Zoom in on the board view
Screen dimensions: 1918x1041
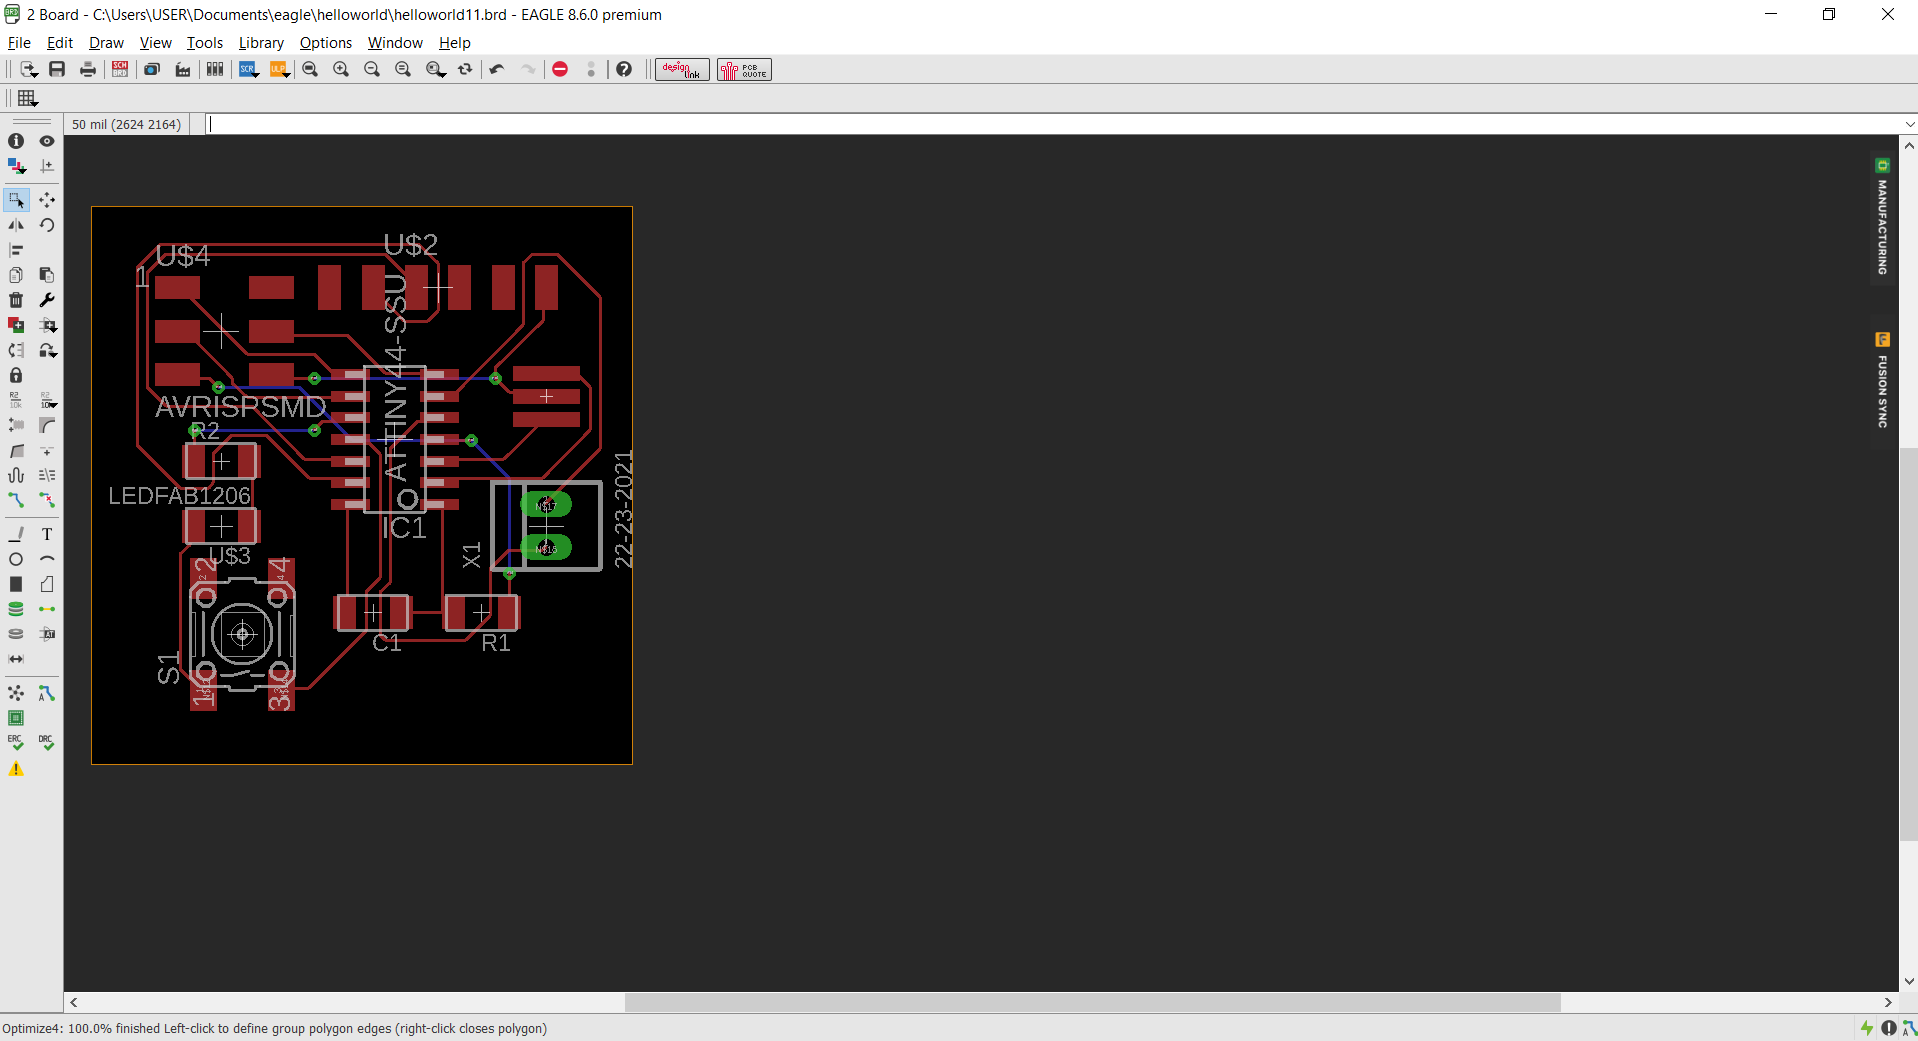pos(341,69)
